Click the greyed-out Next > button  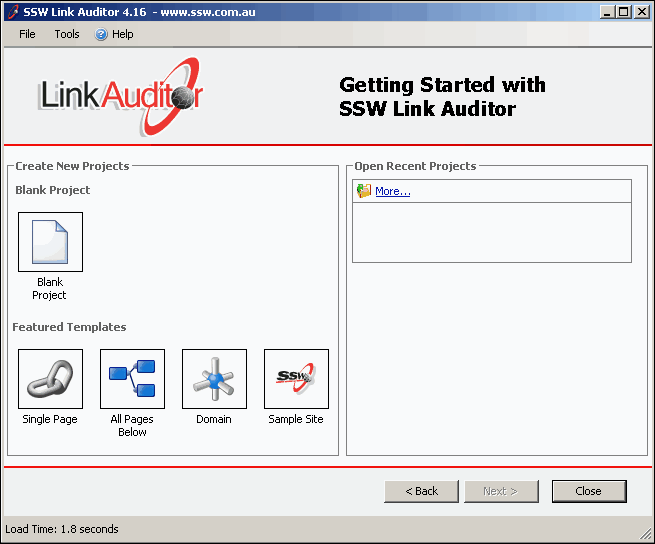tap(501, 491)
